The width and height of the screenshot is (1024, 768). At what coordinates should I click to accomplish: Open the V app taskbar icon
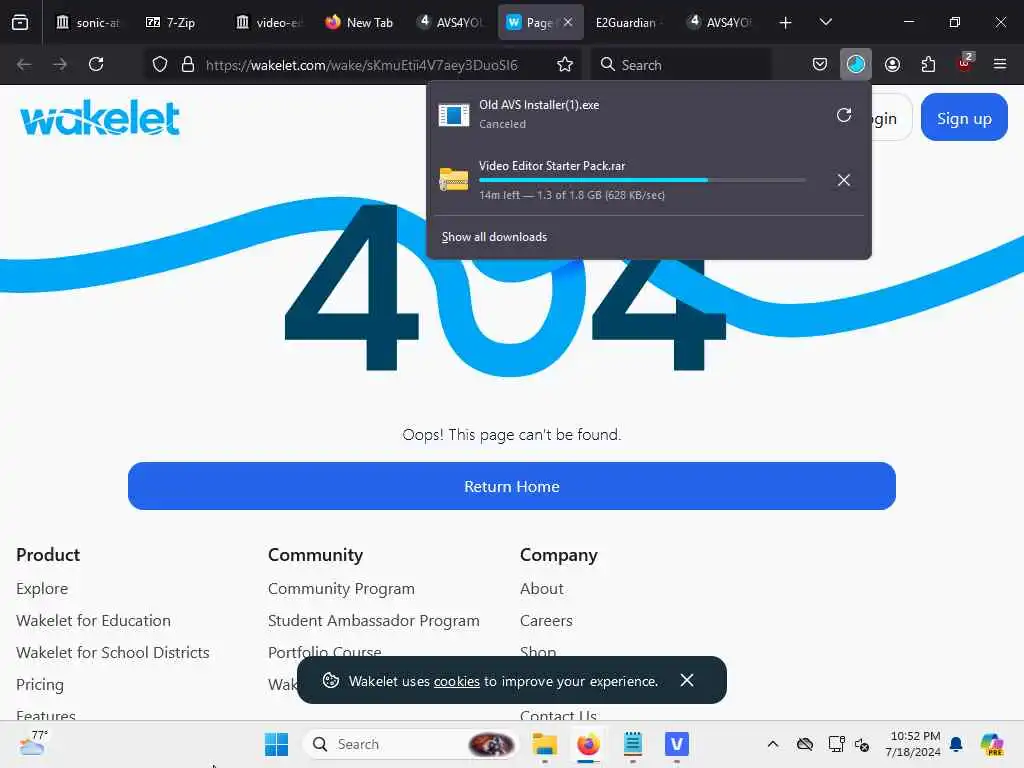[x=677, y=744]
